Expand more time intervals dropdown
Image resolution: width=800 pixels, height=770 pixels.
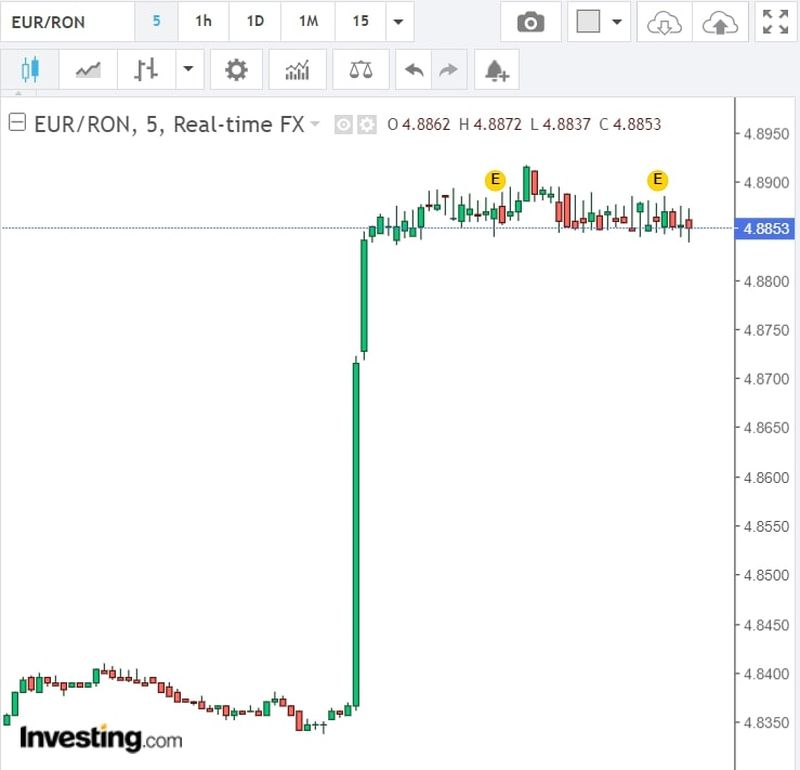(399, 22)
